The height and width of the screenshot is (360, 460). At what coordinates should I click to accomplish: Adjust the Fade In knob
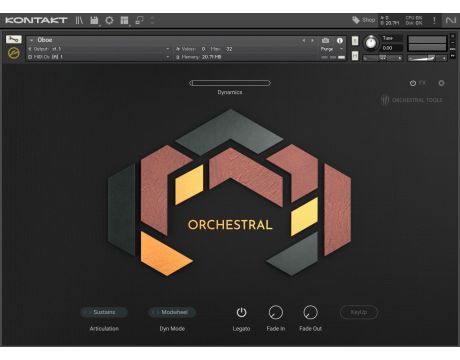coord(276,312)
